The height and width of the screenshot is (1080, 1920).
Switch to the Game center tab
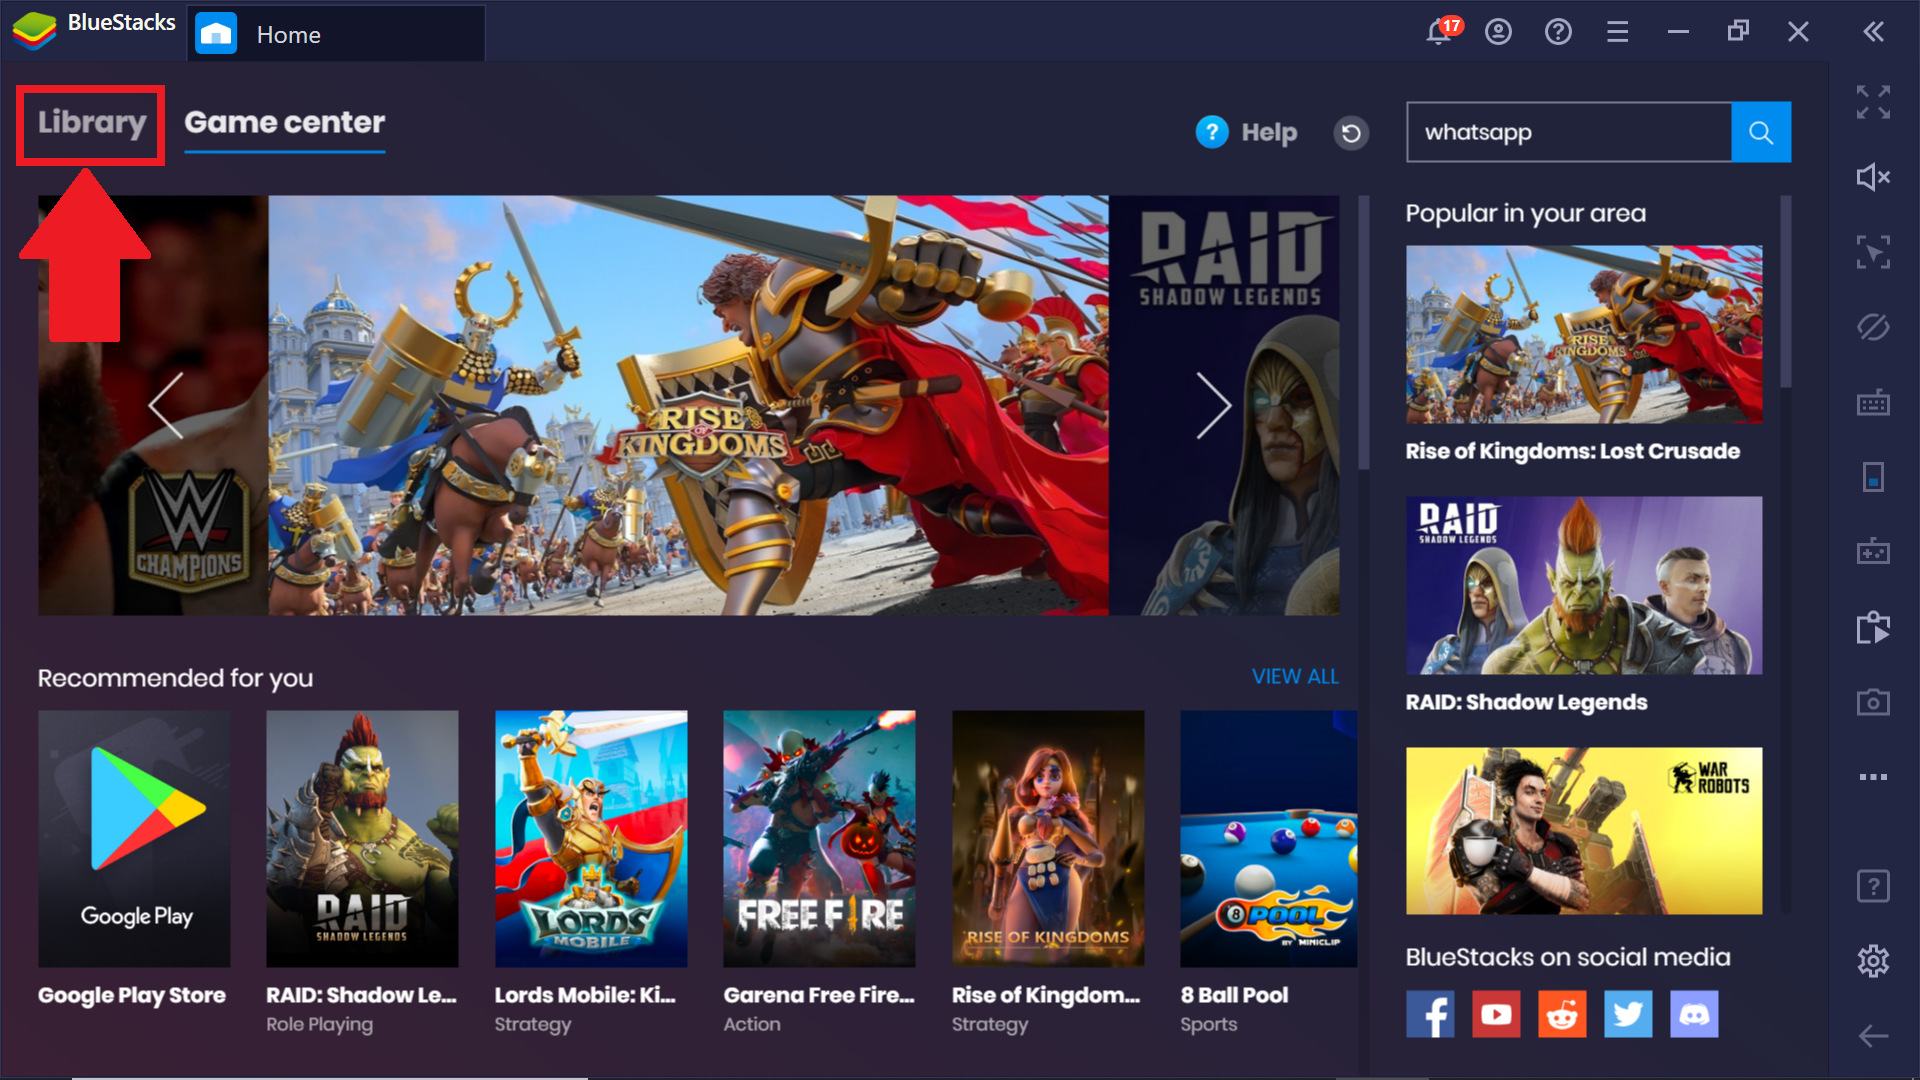tap(284, 123)
